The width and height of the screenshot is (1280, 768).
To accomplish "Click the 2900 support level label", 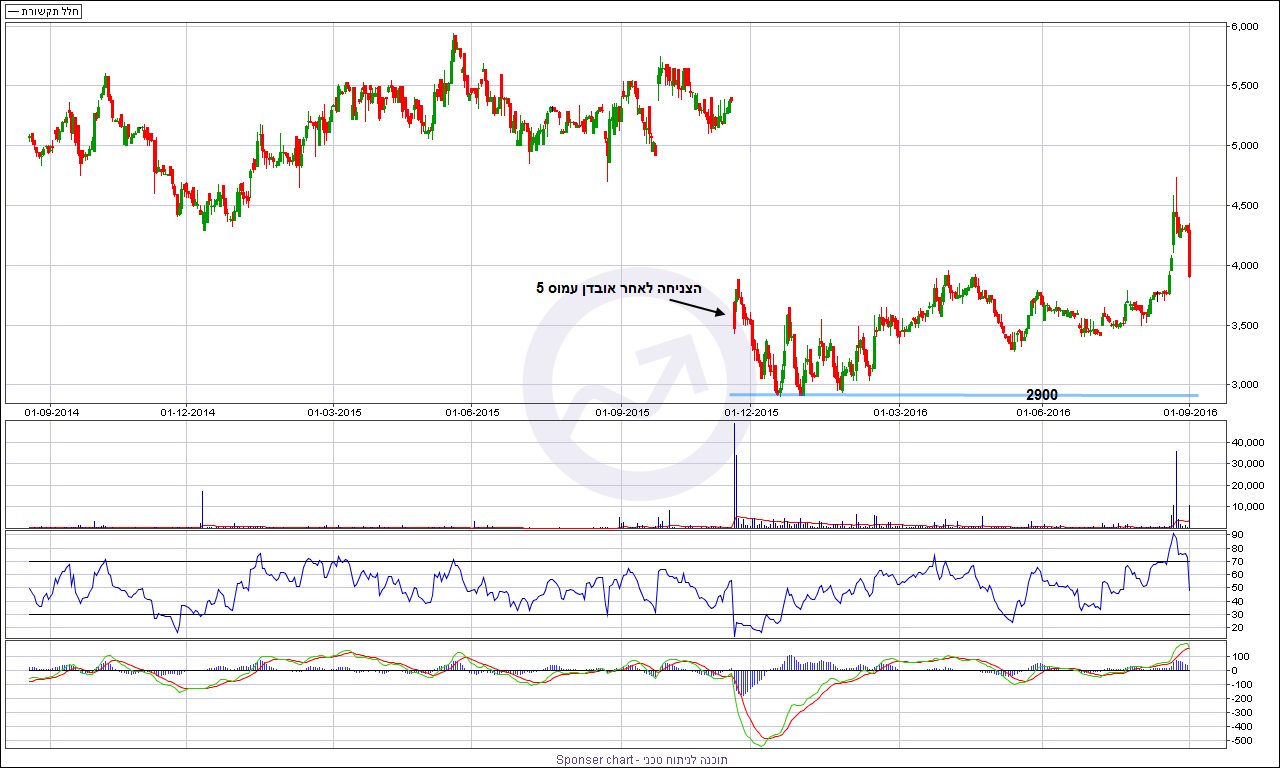I will tap(1042, 395).
